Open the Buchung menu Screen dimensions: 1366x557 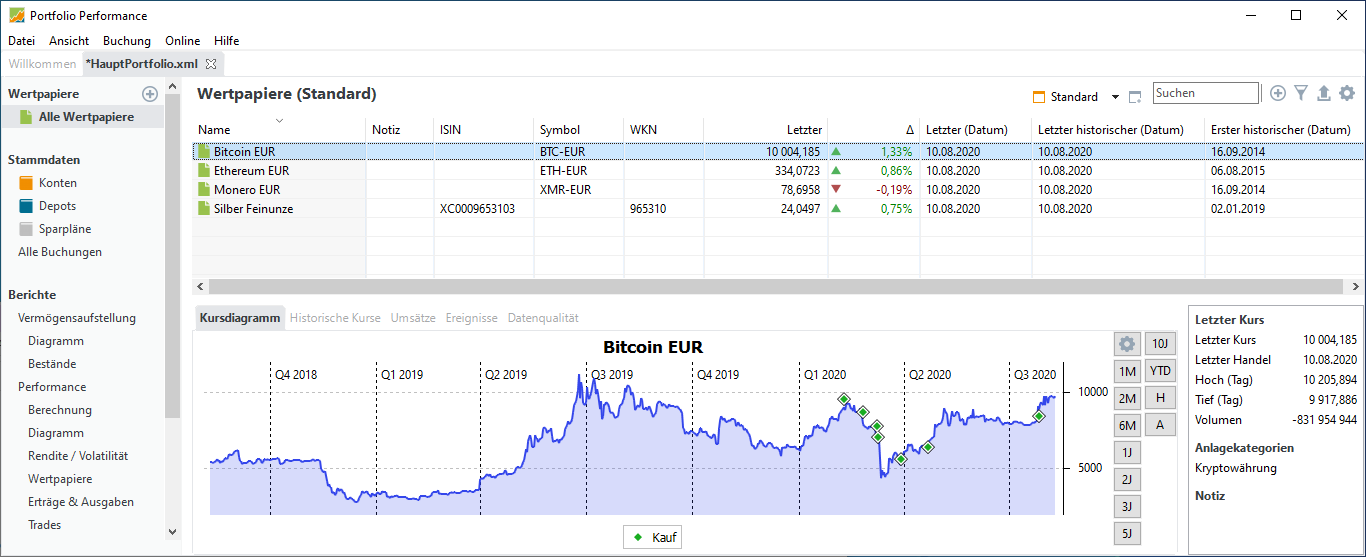click(127, 41)
